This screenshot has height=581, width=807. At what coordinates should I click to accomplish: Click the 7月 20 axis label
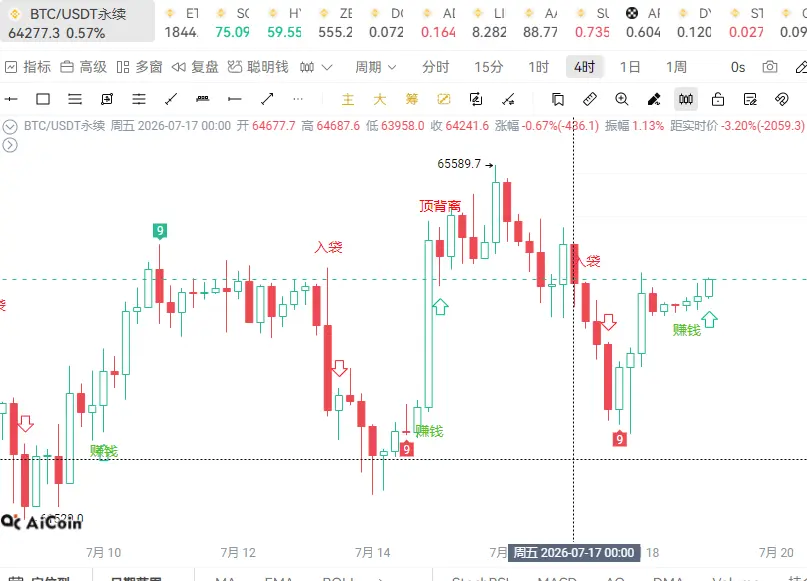pyautogui.click(x=776, y=553)
